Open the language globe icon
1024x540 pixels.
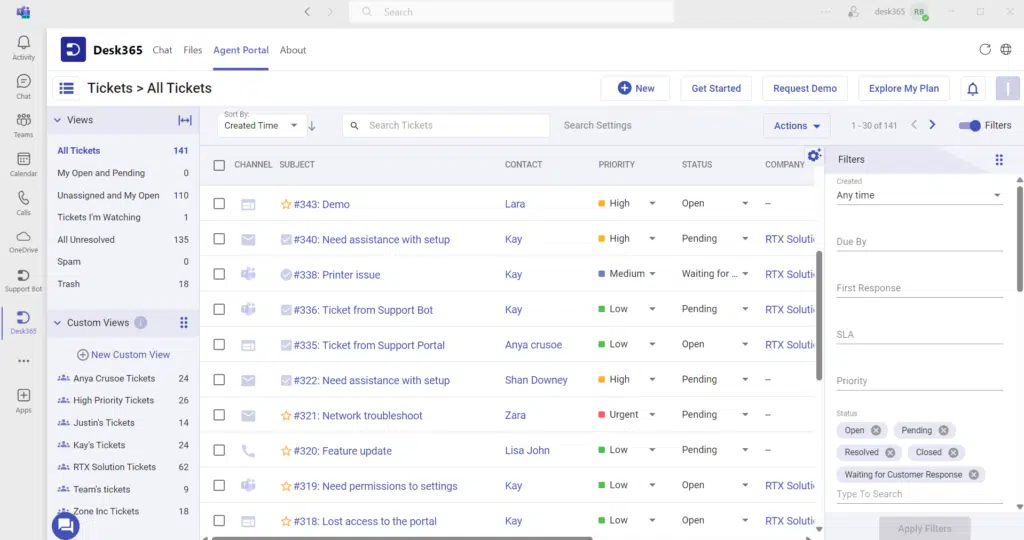click(1006, 50)
